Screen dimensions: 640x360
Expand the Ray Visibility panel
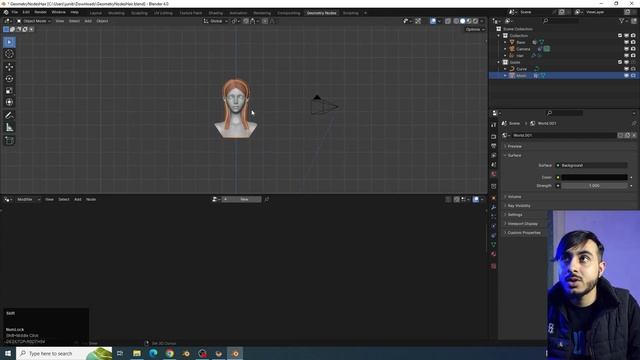point(518,206)
